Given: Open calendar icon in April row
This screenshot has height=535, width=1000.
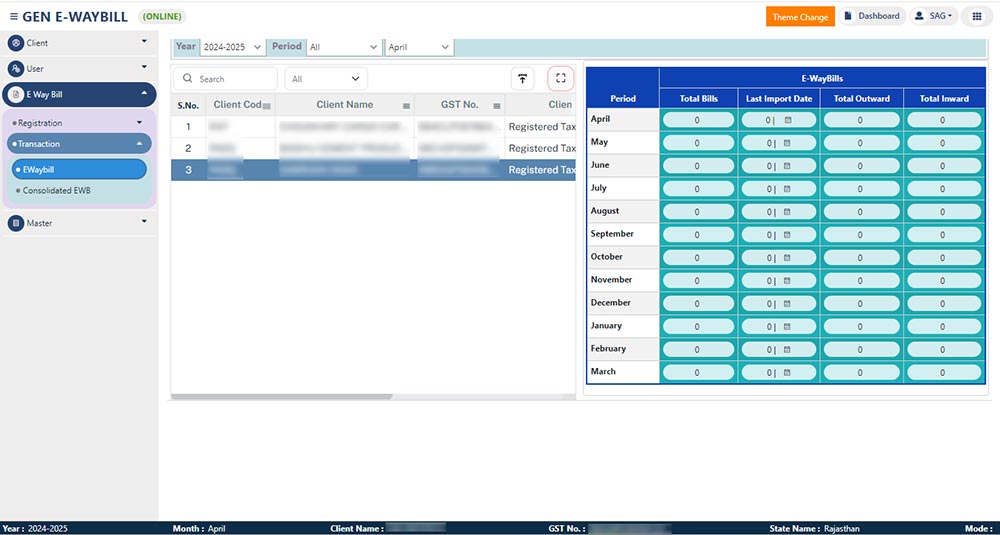Looking at the screenshot, I should [787, 119].
